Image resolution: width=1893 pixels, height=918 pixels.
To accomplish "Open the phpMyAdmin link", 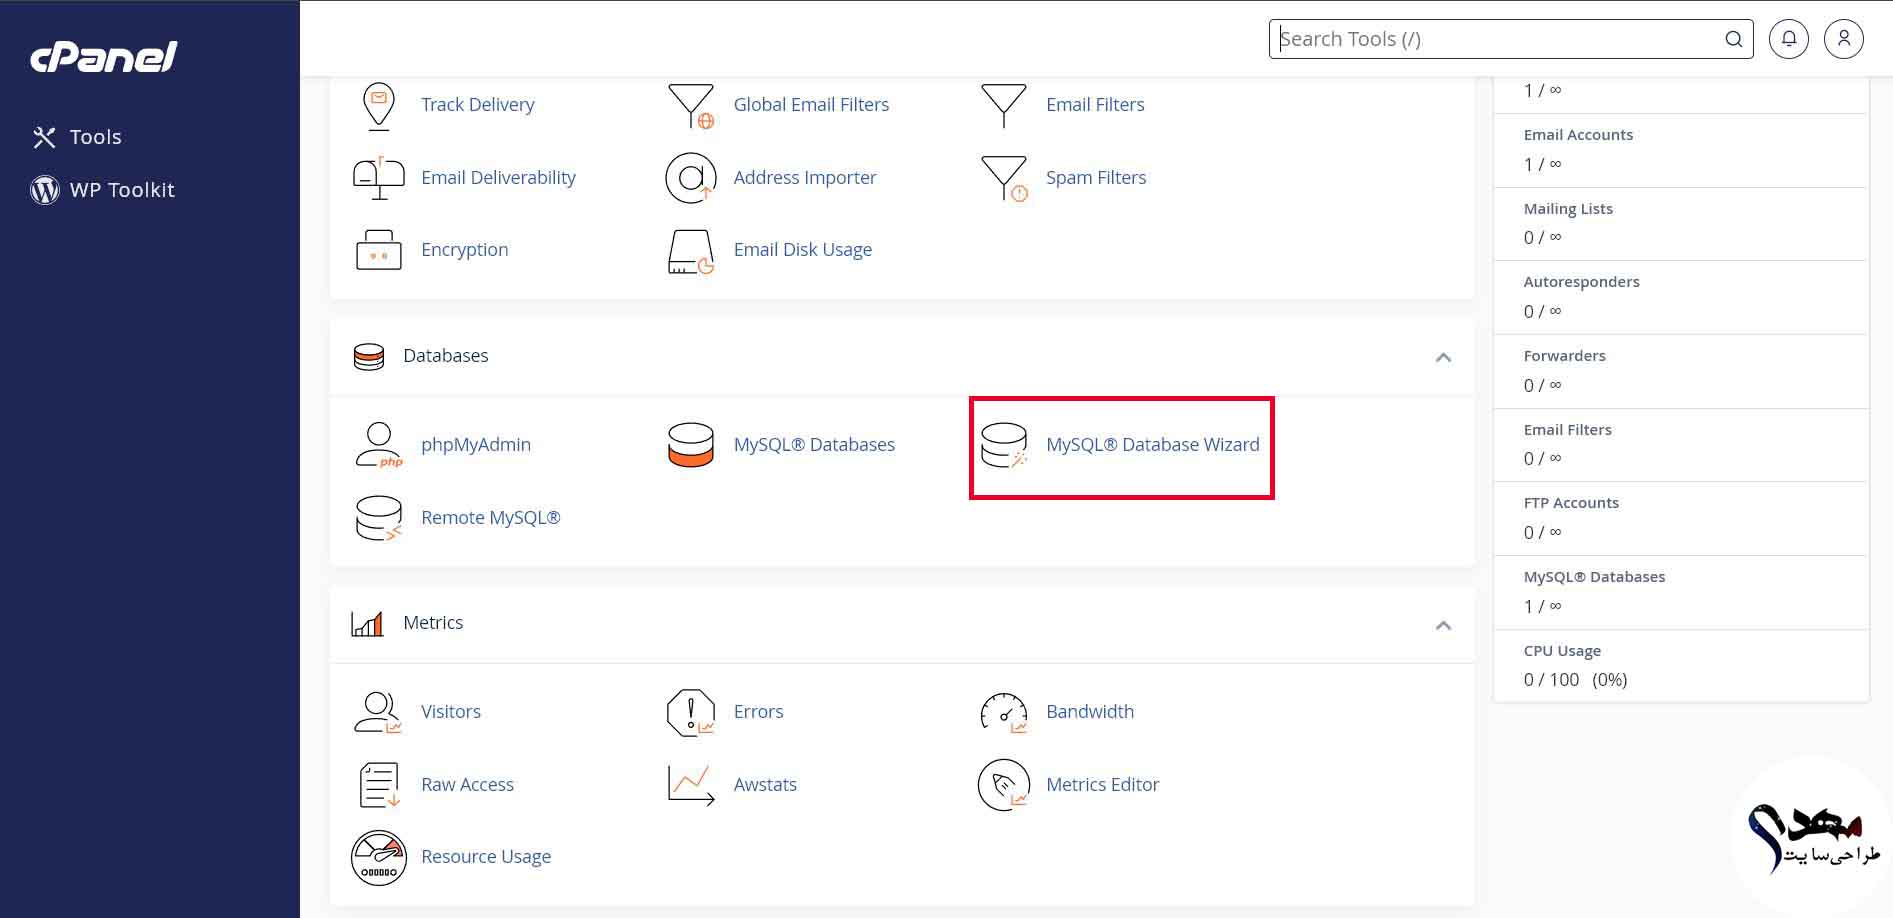I will 476,445.
